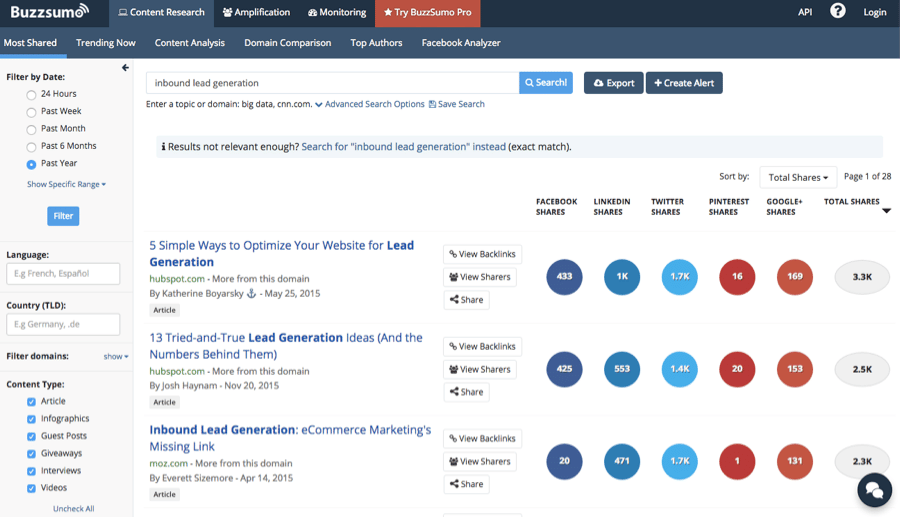Click the 433 Facebook shares circle
Image resolution: width=900 pixels, height=518 pixels.
[x=564, y=277]
